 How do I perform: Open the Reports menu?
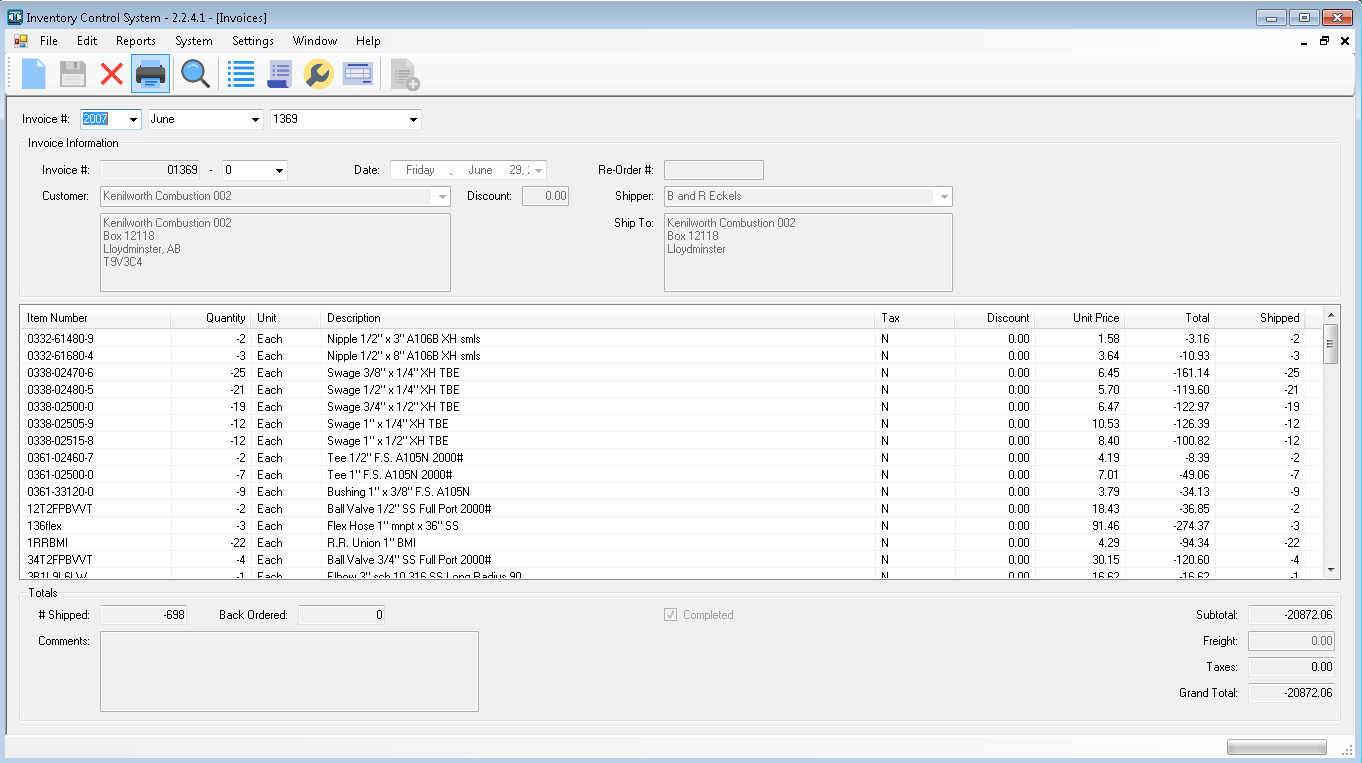(x=135, y=41)
